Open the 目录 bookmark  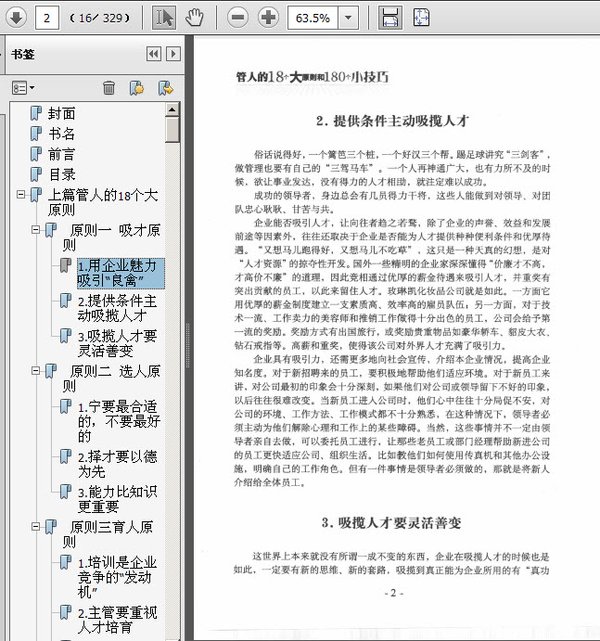coord(62,175)
